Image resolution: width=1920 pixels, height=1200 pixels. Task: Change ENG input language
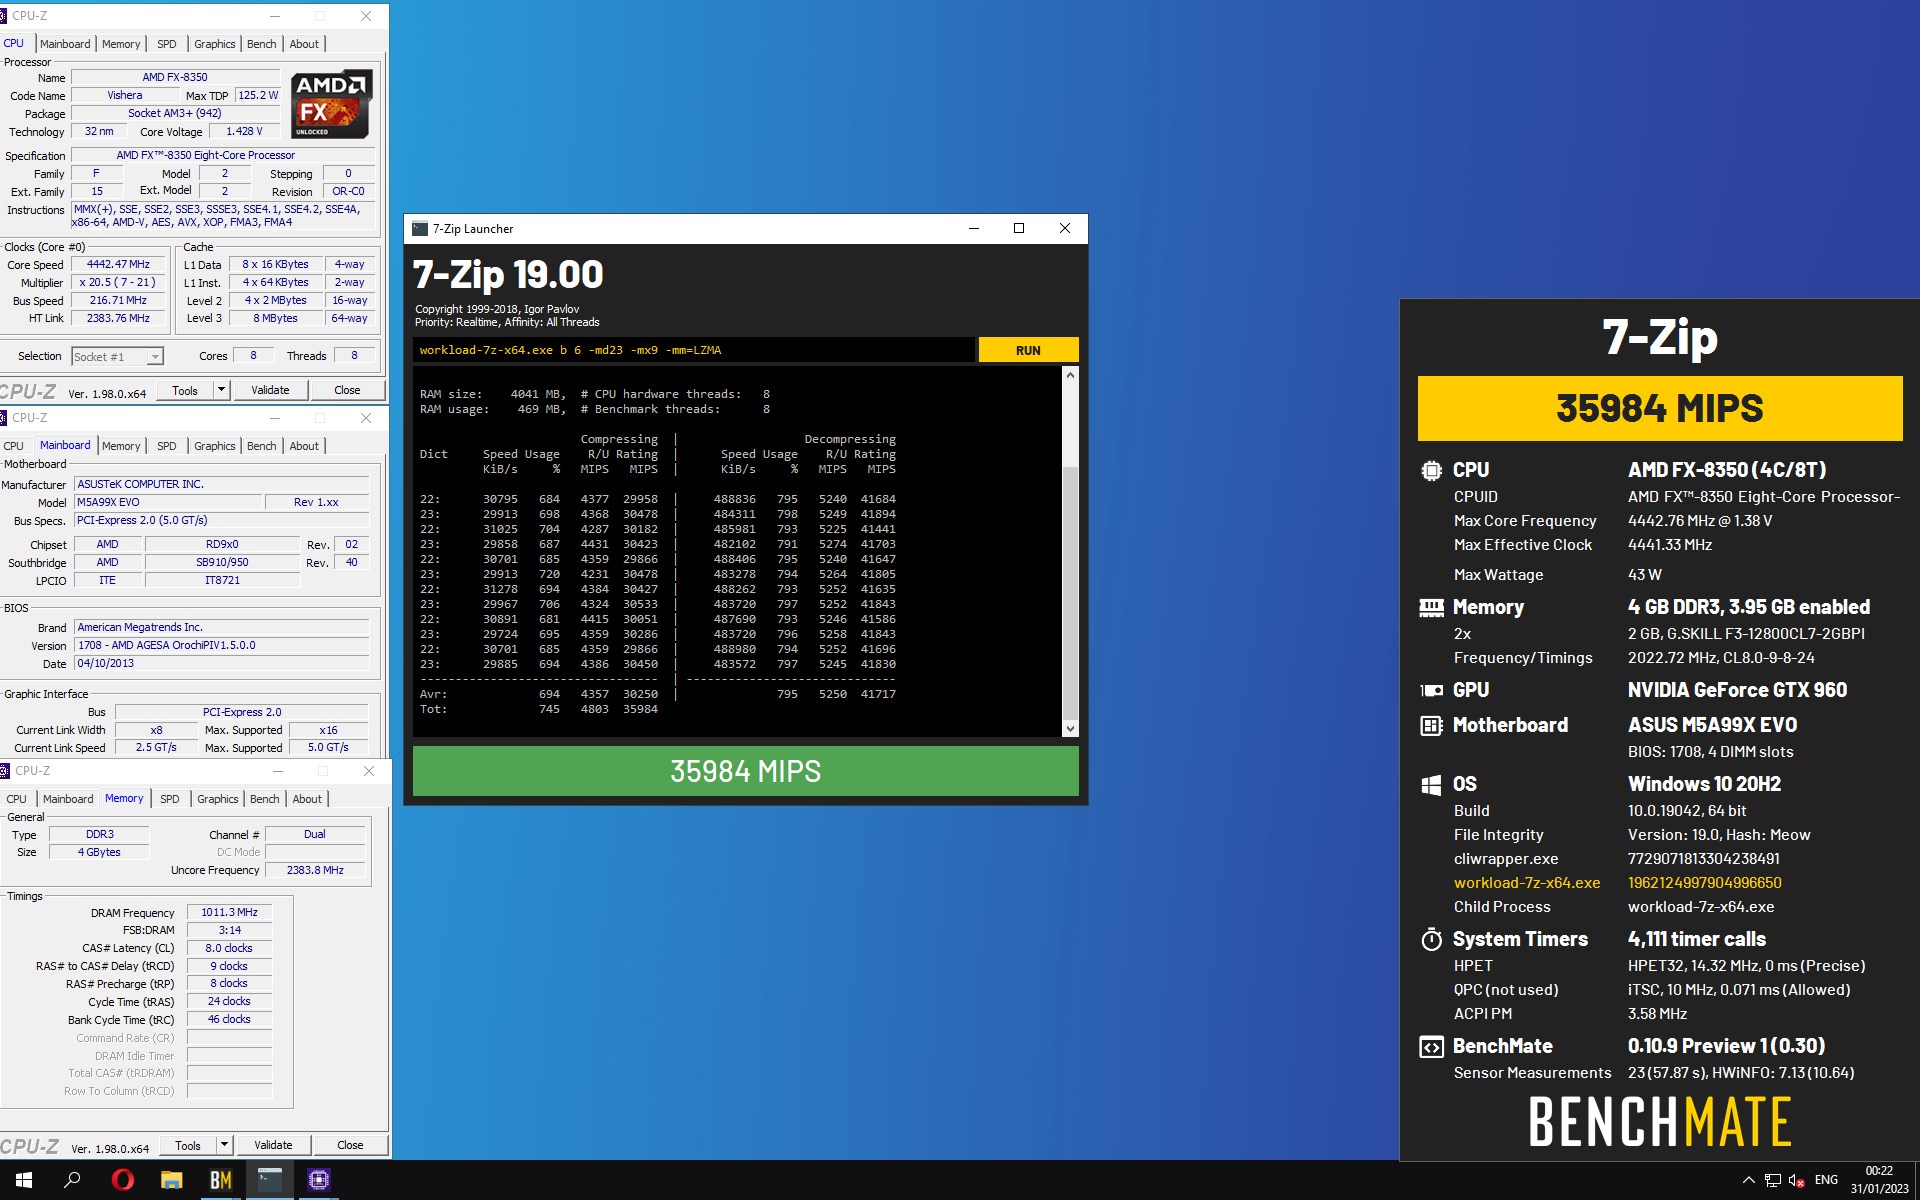[1826, 1180]
